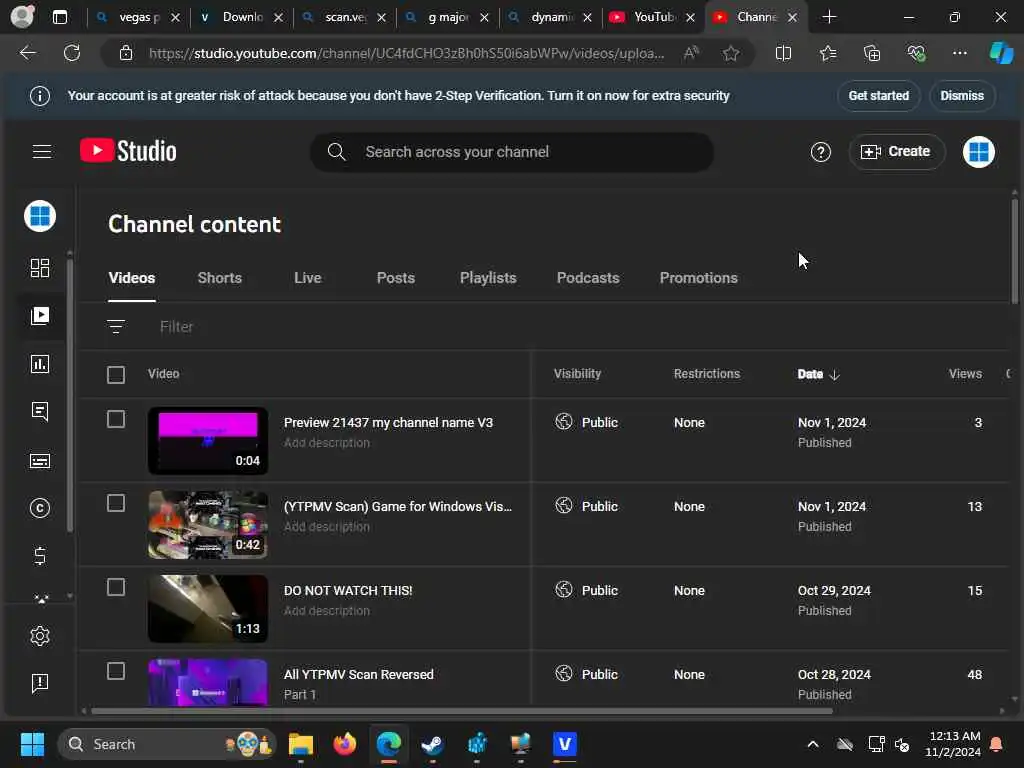Open Steam from the taskbar
The height and width of the screenshot is (768, 1024).
tap(432, 744)
